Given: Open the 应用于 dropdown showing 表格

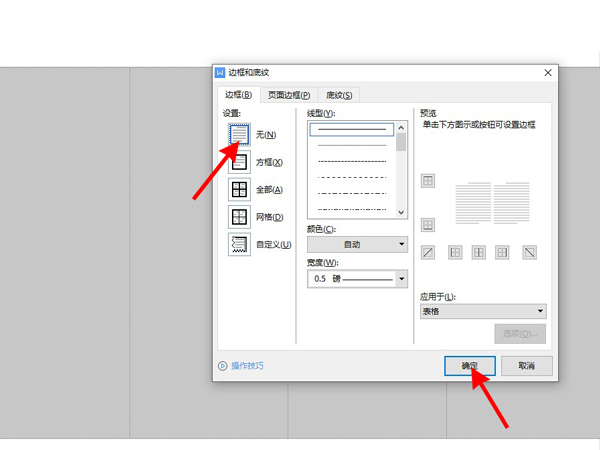Looking at the screenshot, I should point(483,312).
